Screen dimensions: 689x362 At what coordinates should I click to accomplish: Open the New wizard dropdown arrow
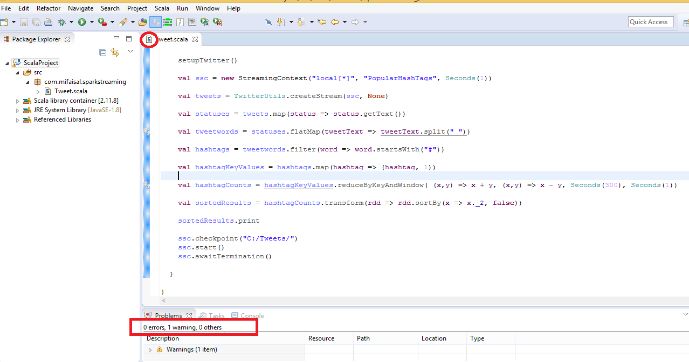point(14,22)
